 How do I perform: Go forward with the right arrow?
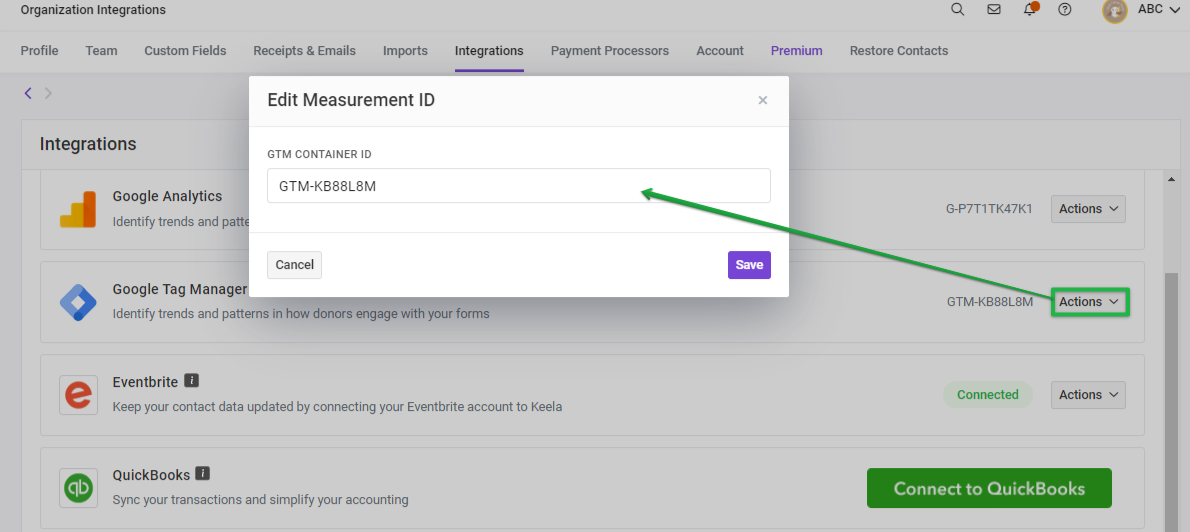[x=49, y=93]
